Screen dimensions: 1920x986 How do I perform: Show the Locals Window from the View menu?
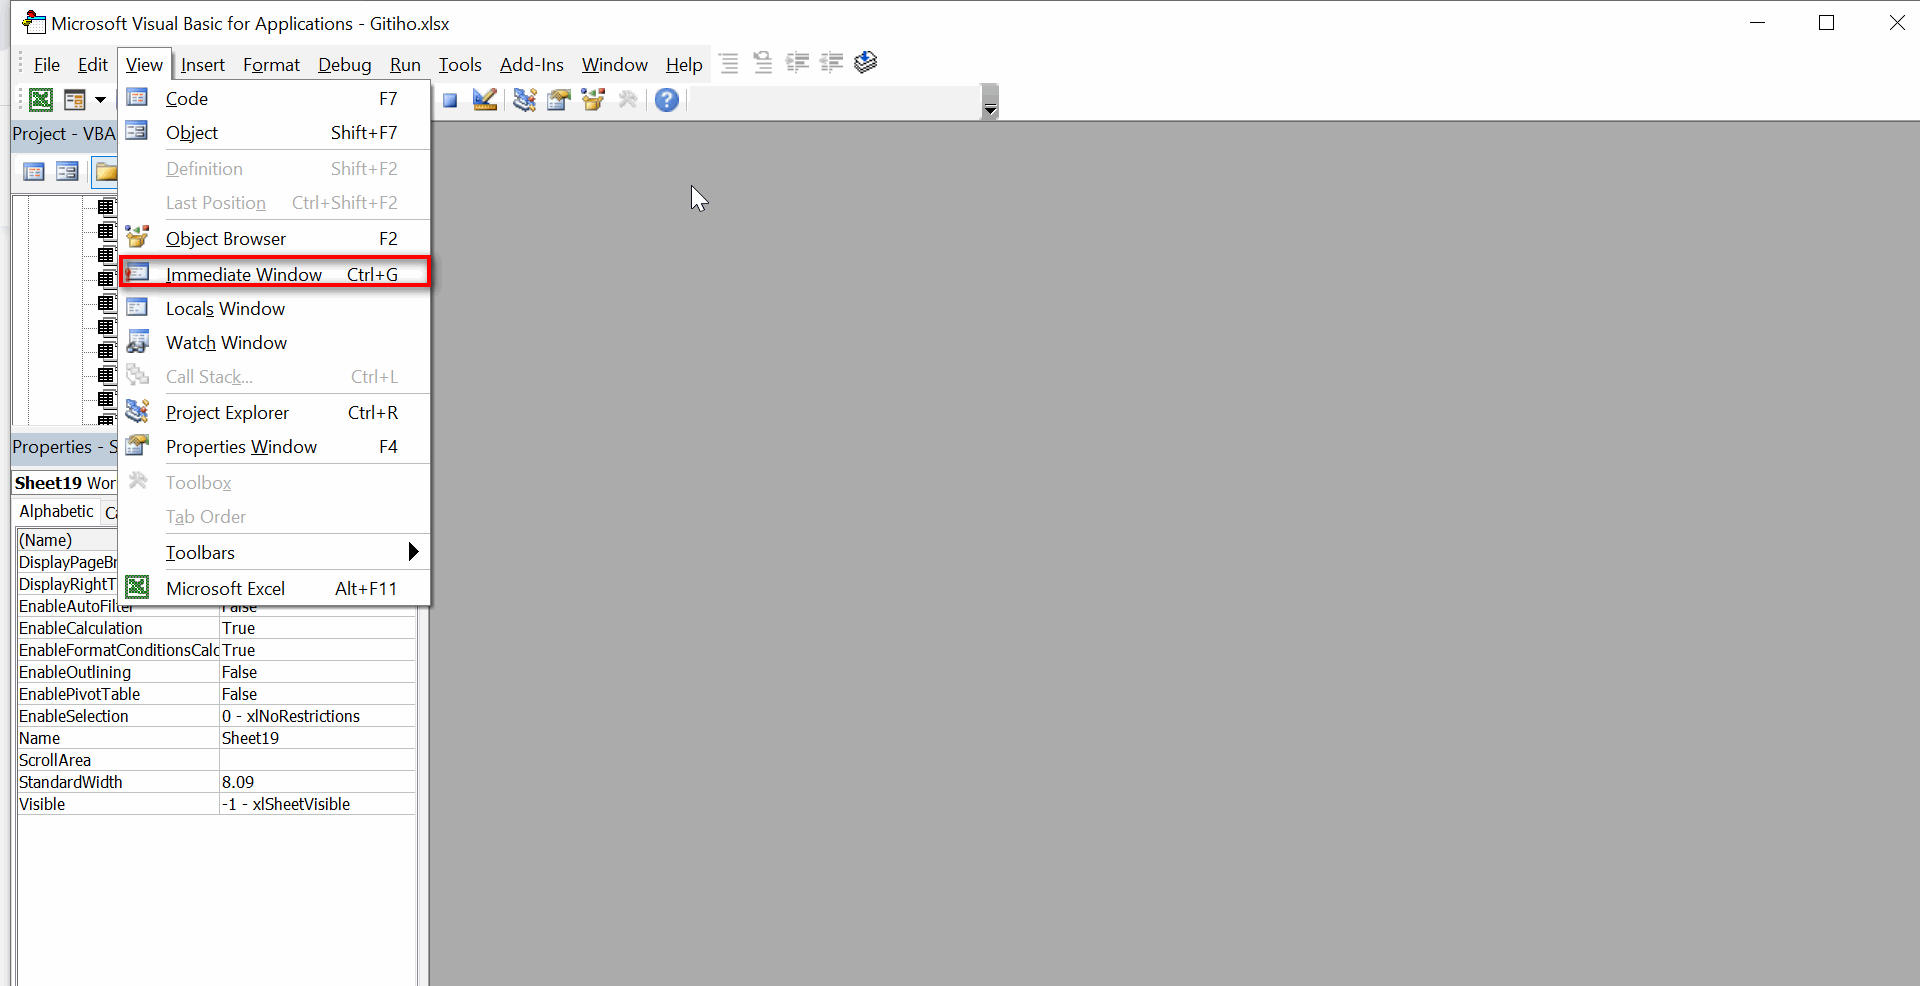pos(275,309)
